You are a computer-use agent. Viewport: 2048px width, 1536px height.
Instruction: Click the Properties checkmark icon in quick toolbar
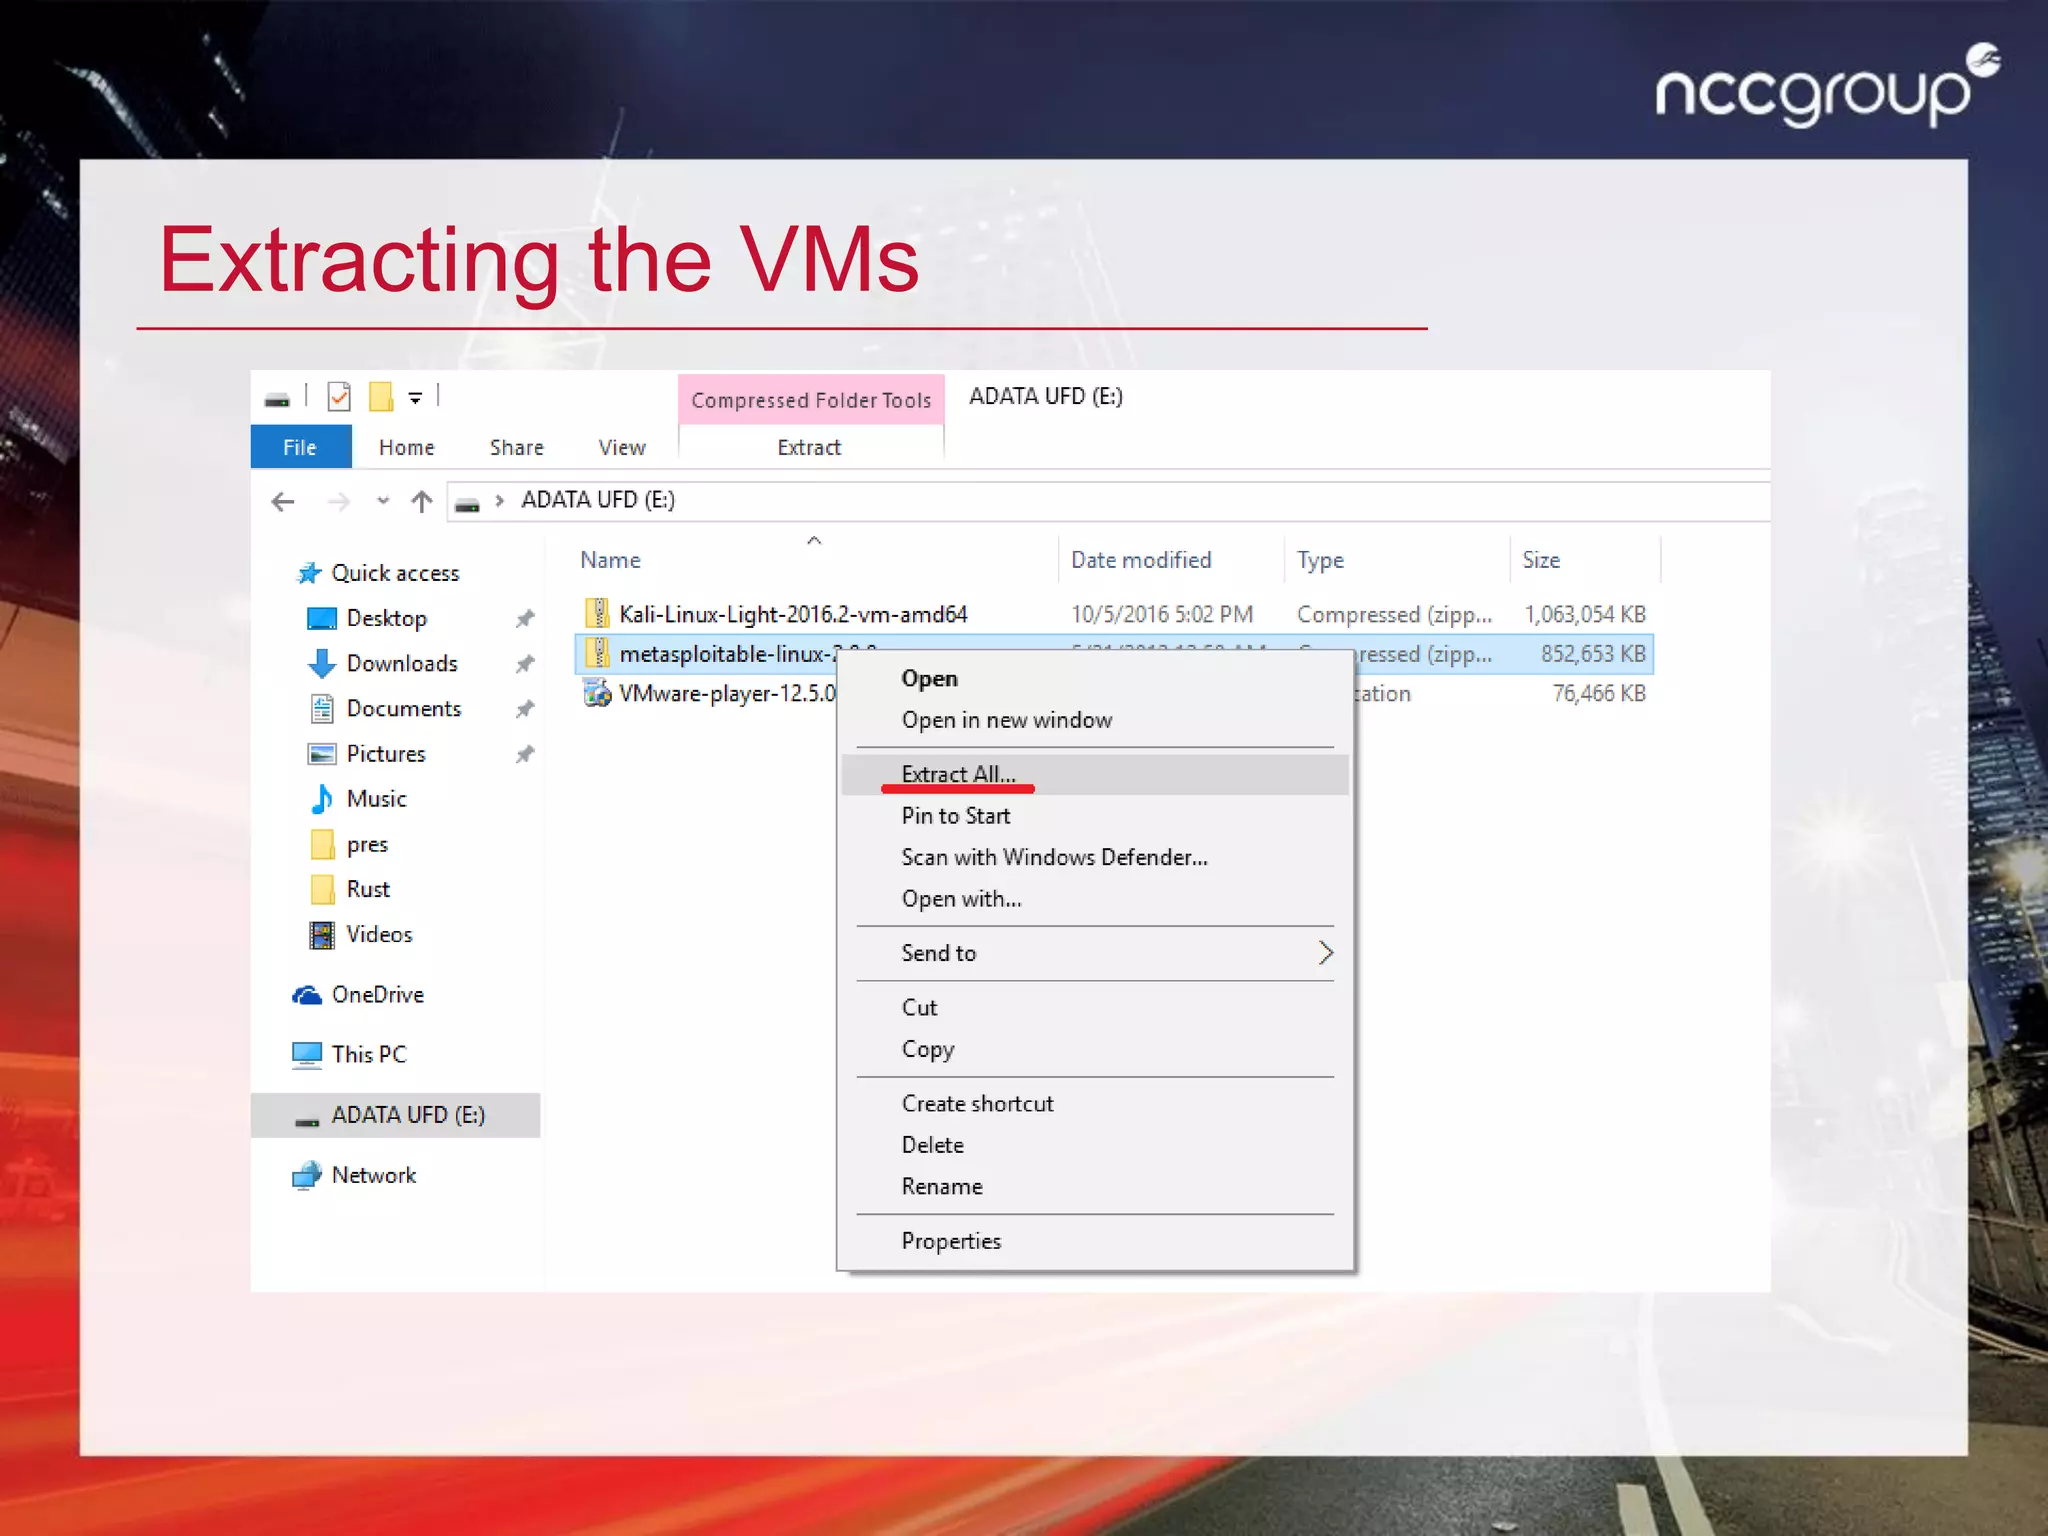(x=339, y=397)
